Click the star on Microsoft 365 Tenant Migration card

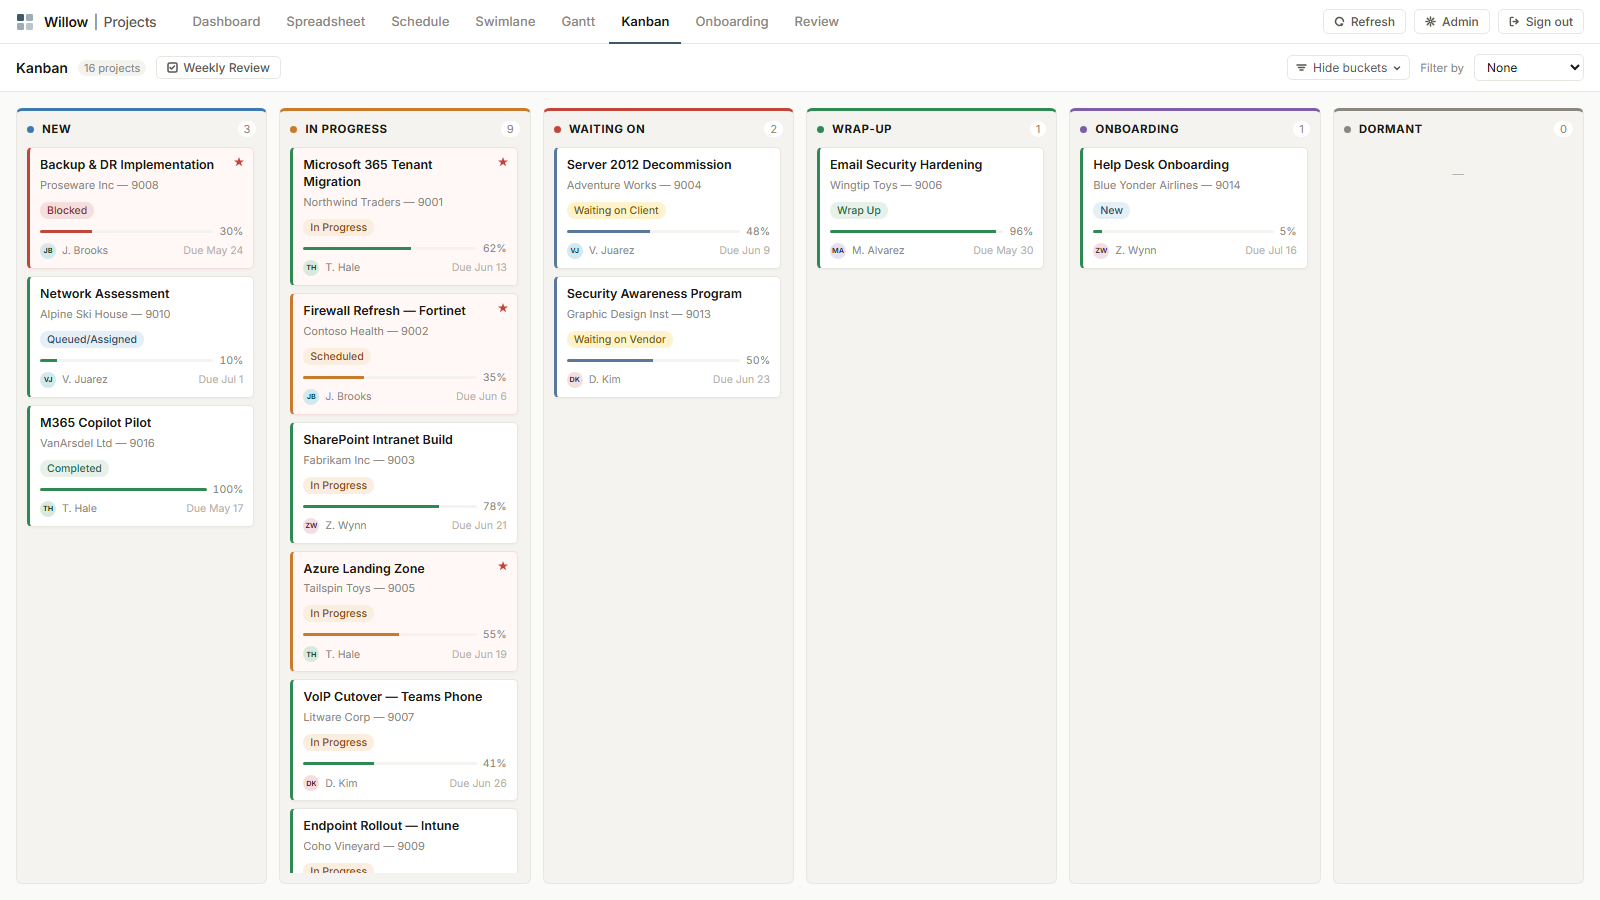tap(503, 162)
